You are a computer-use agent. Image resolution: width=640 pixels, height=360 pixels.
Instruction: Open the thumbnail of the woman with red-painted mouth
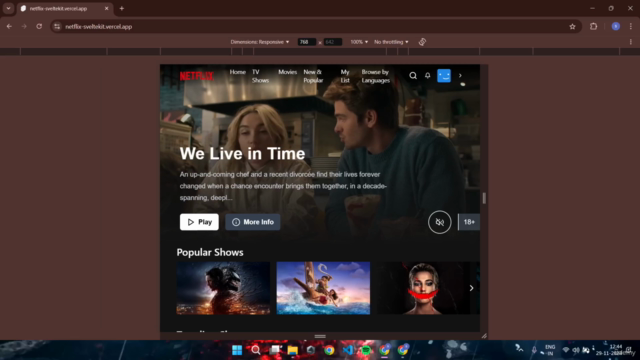coord(423,288)
